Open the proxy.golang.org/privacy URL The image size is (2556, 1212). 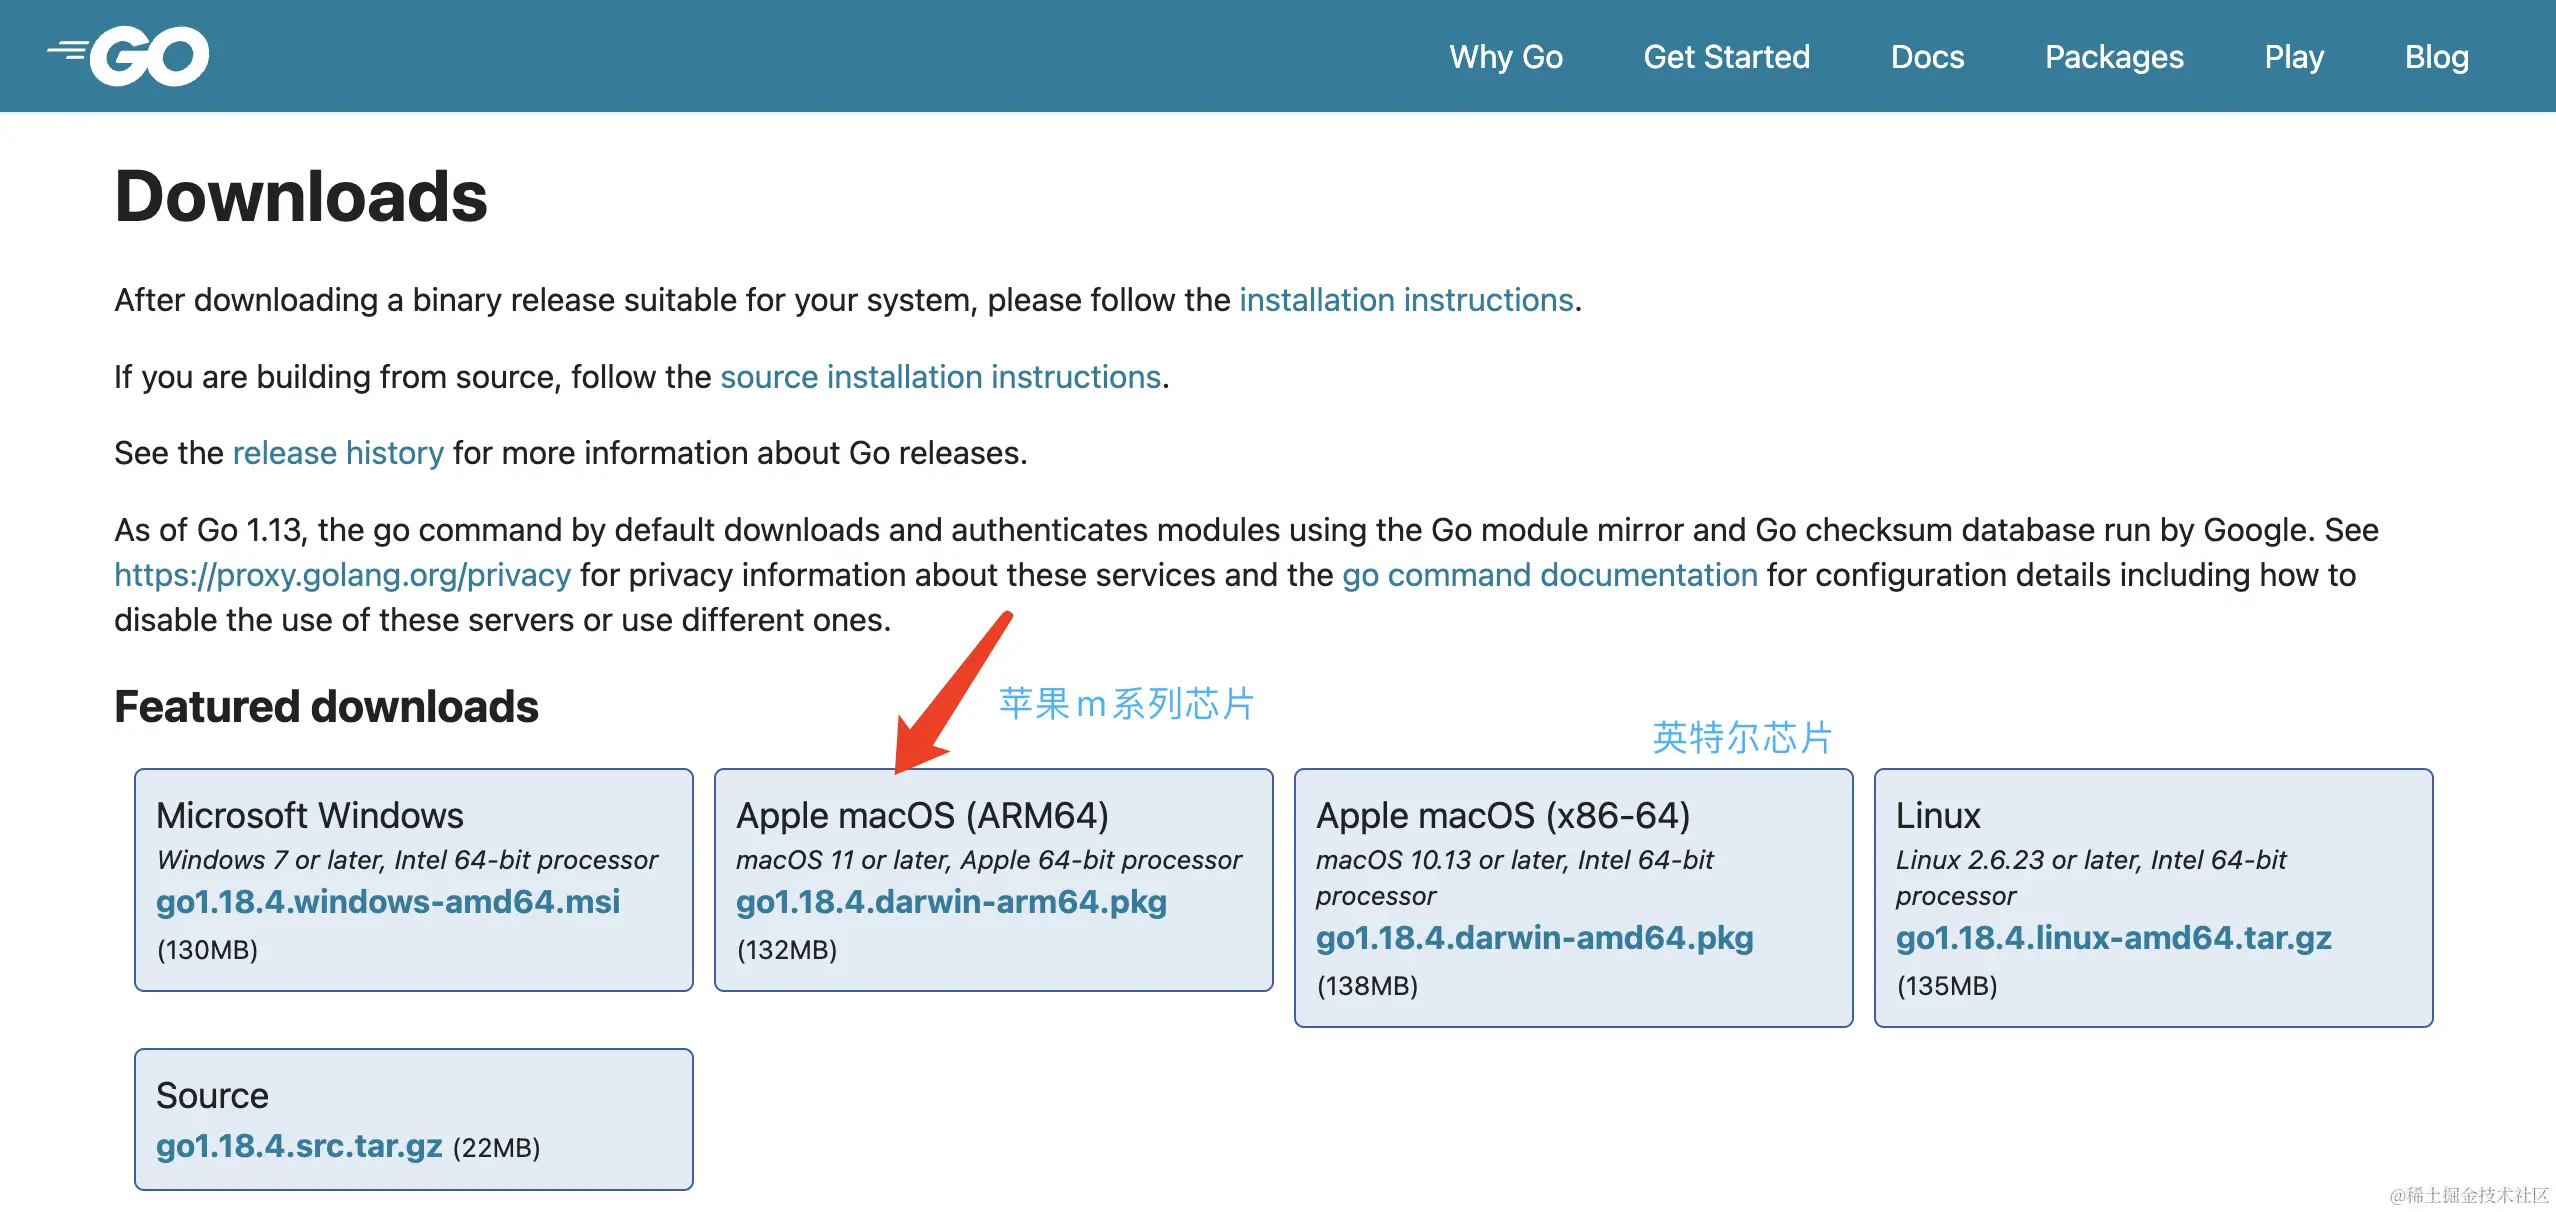(342, 575)
